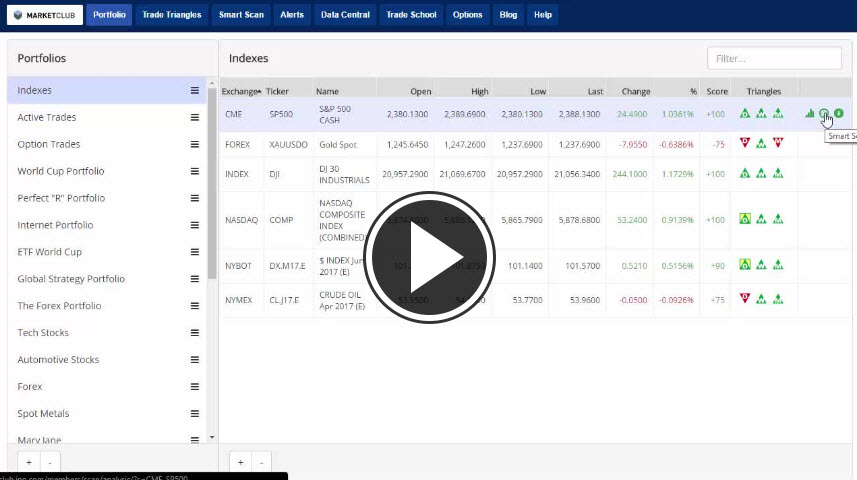
Task: Click the daily triangle for NASDAQ COMP
Action: [x=744, y=219]
